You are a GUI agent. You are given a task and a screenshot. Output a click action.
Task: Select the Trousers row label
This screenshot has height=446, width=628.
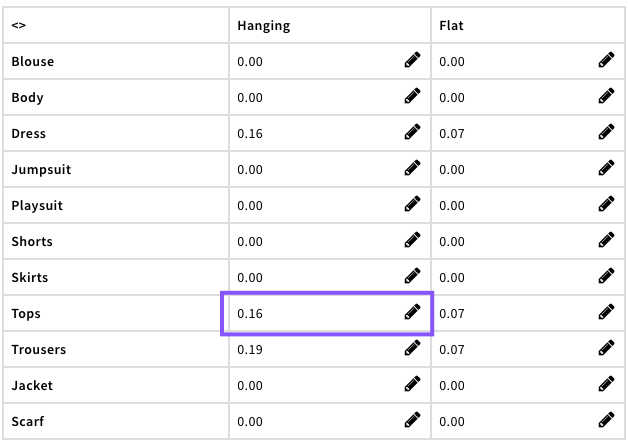click(38, 350)
